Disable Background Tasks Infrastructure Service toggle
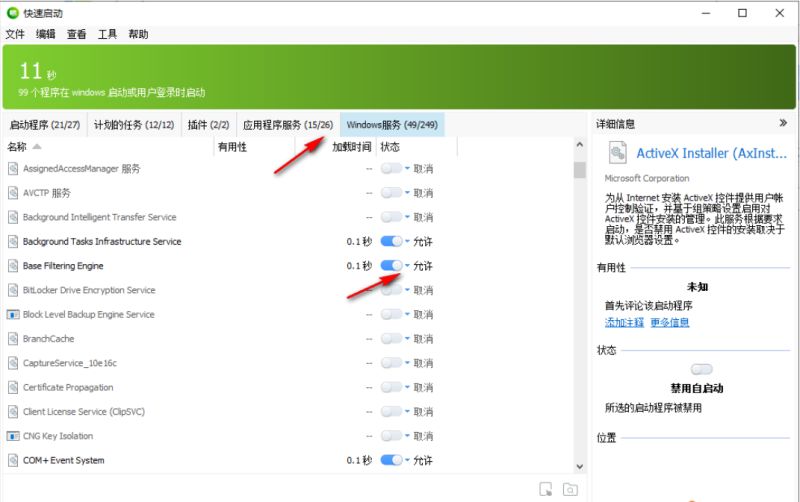 391,241
